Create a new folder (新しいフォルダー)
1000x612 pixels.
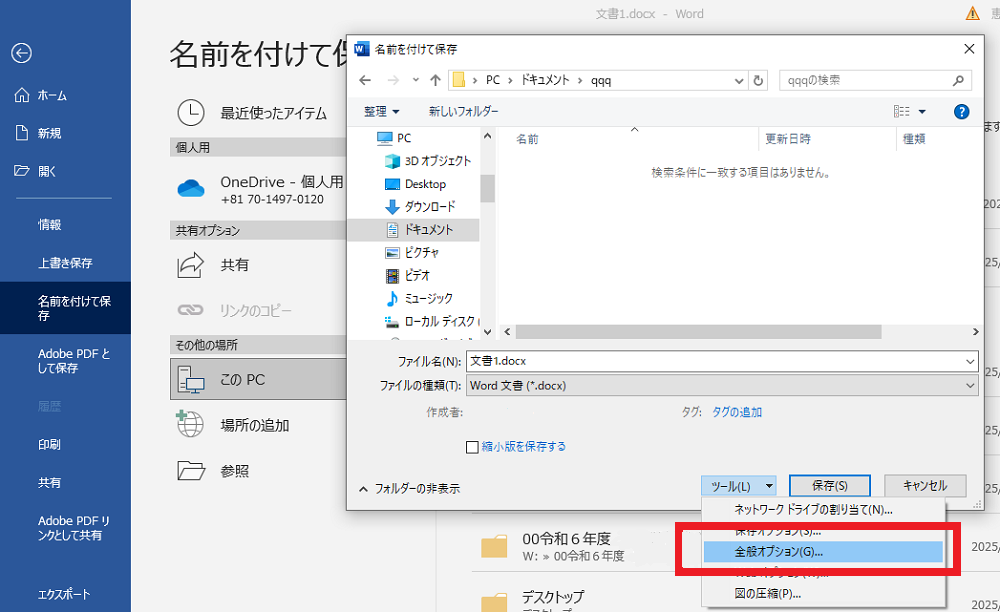point(464,112)
